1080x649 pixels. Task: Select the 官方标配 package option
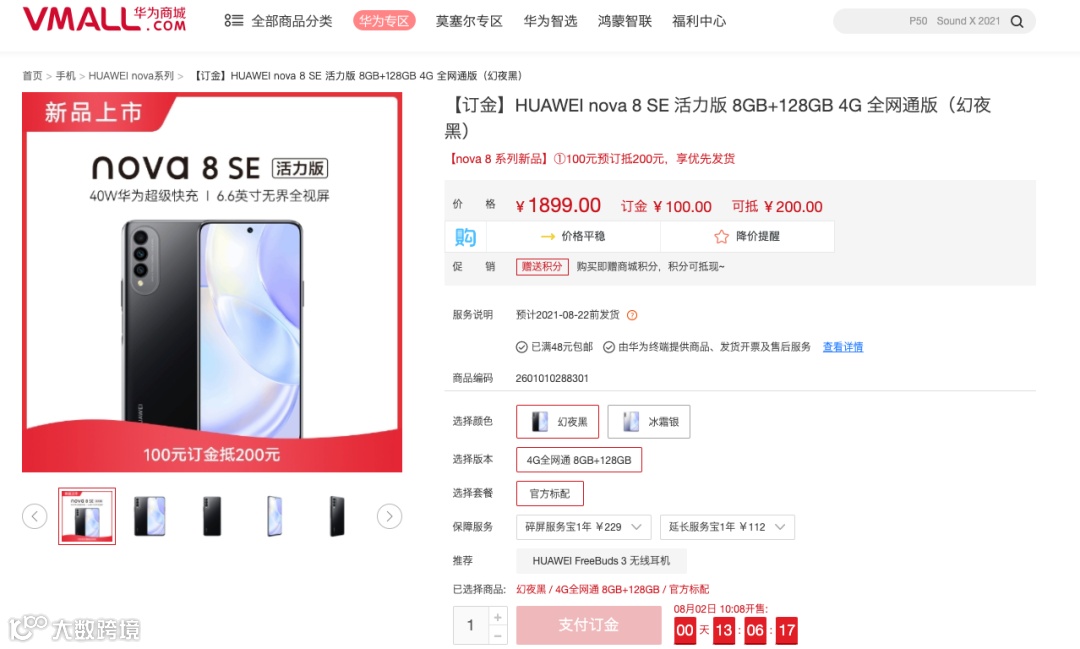pyautogui.click(x=550, y=493)
